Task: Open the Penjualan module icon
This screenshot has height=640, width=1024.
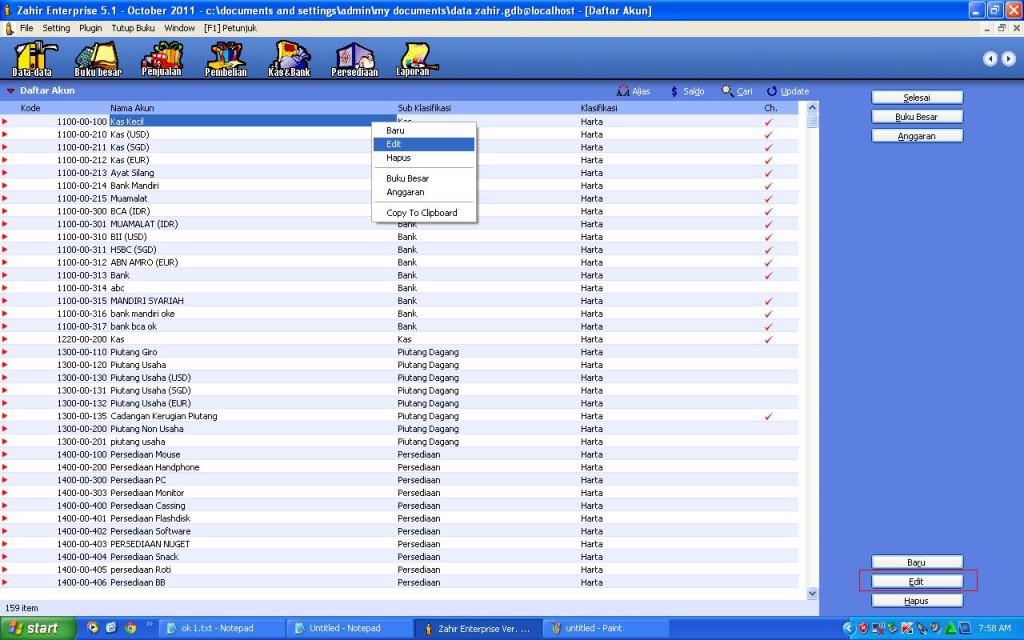Action: [x=161, y=59]
